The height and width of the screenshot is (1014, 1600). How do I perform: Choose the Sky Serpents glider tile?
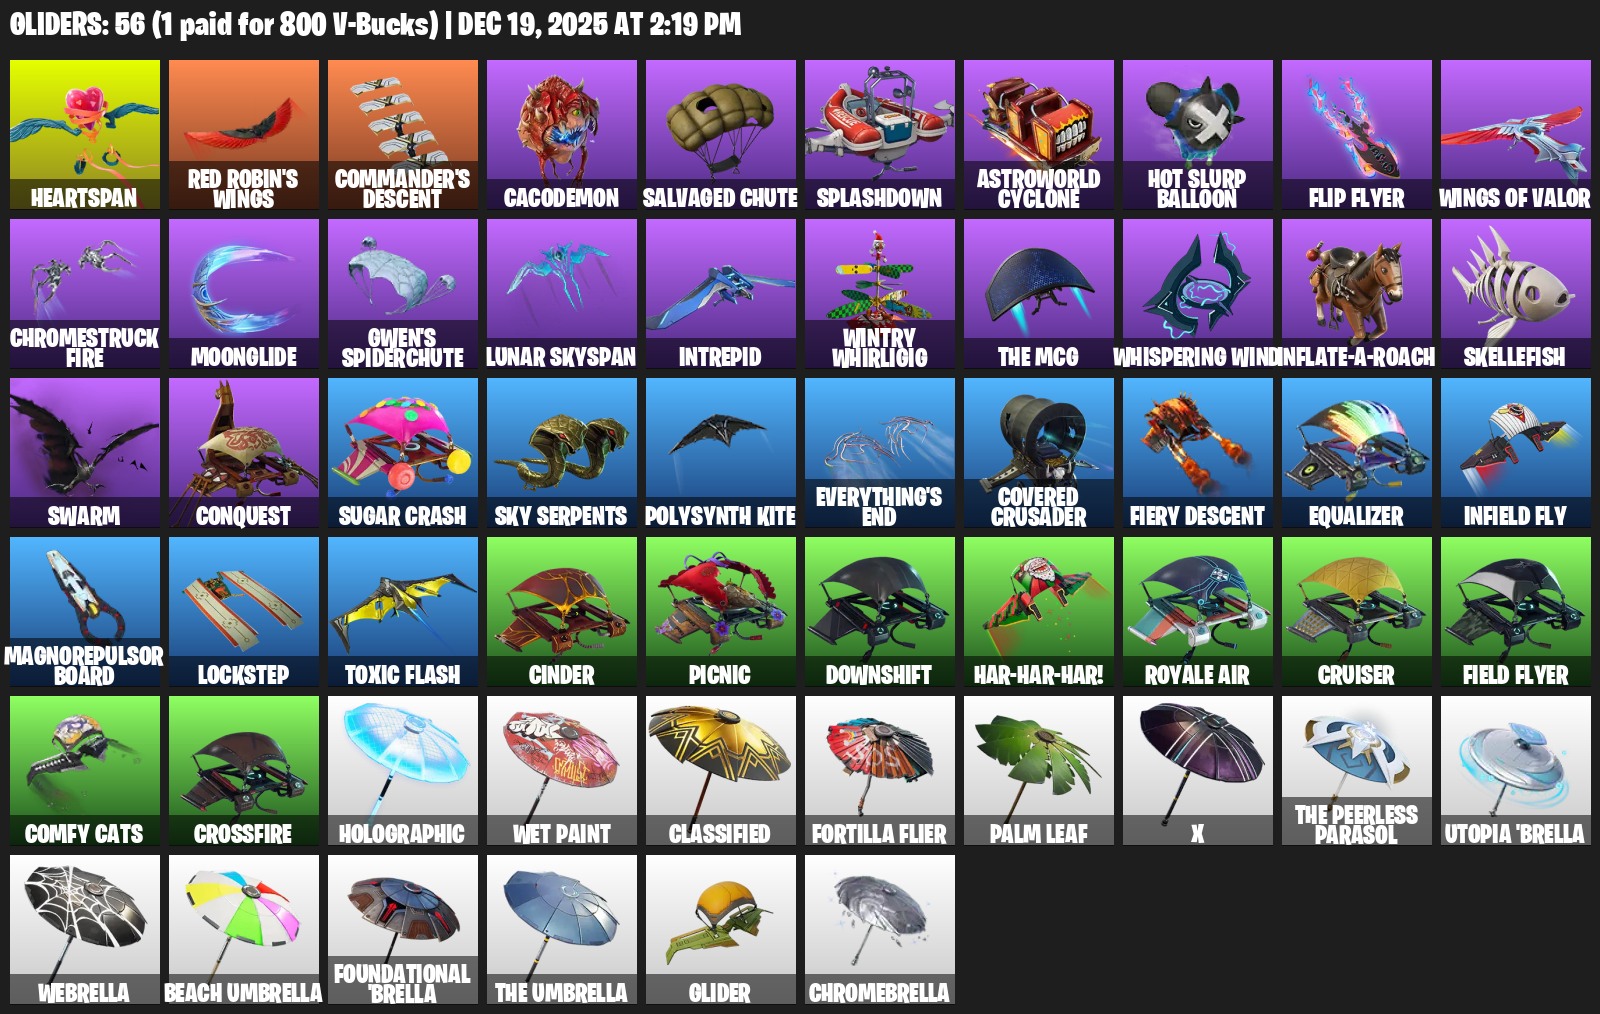click(562, 453)
